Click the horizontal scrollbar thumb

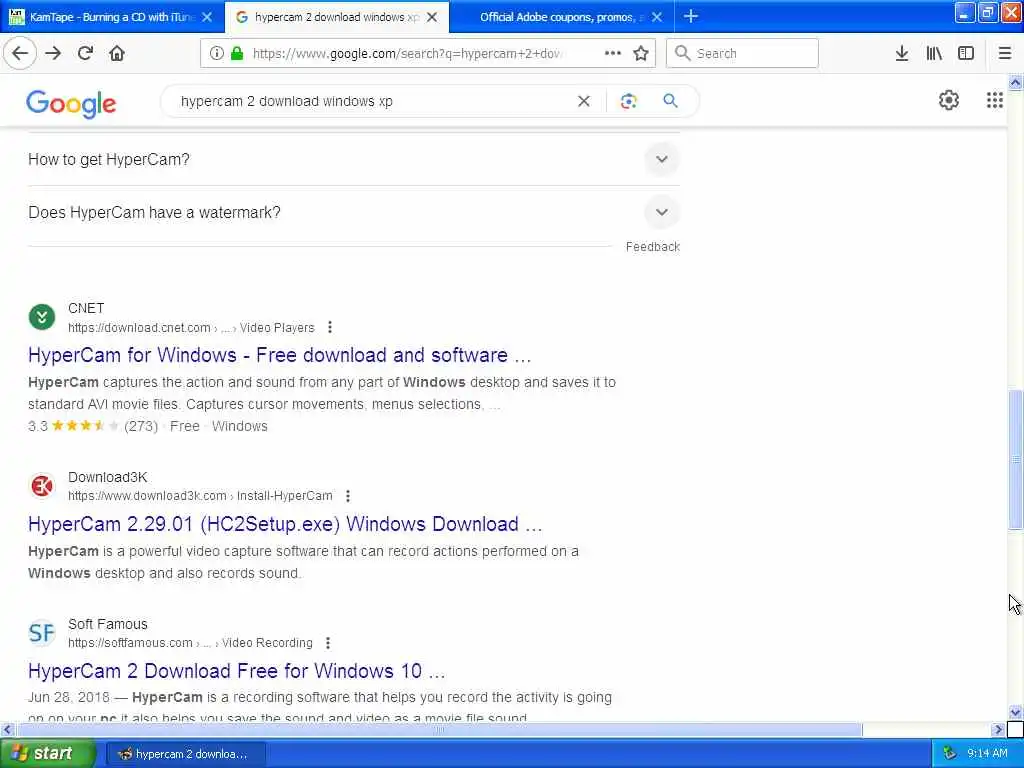point(440,729)
